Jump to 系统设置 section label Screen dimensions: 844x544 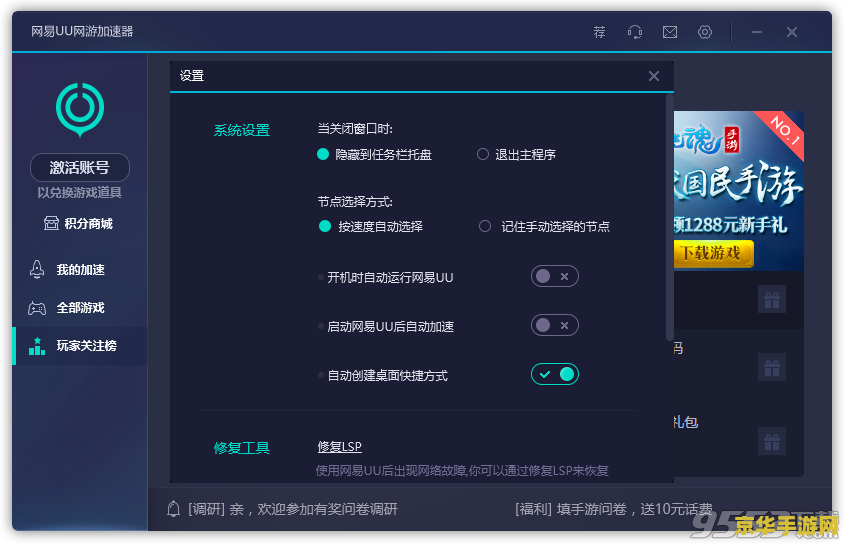pos(242,130)
